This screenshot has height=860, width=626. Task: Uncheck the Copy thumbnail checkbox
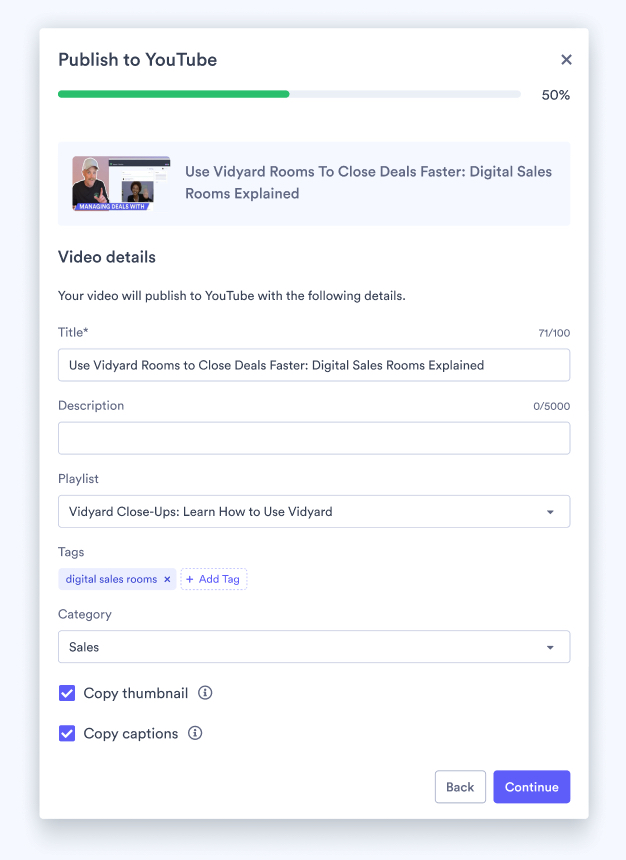click(67, 693)
